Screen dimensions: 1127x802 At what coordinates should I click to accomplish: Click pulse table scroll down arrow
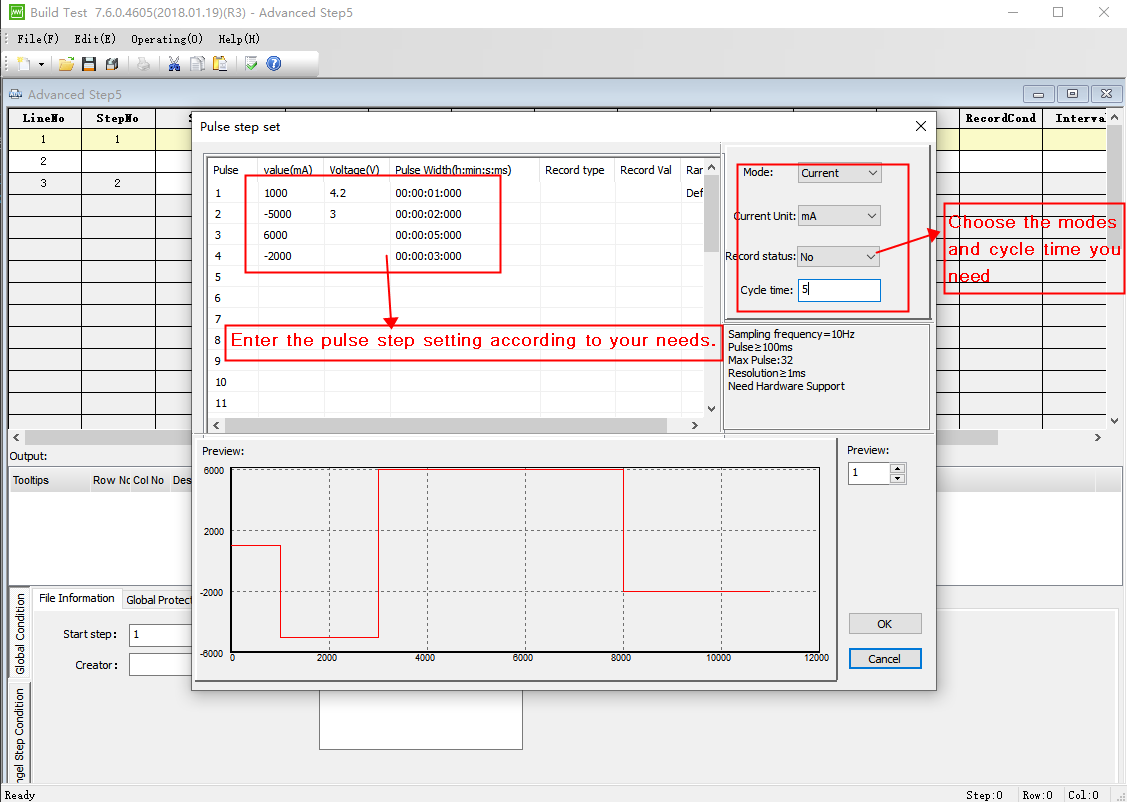pos(711,409)
